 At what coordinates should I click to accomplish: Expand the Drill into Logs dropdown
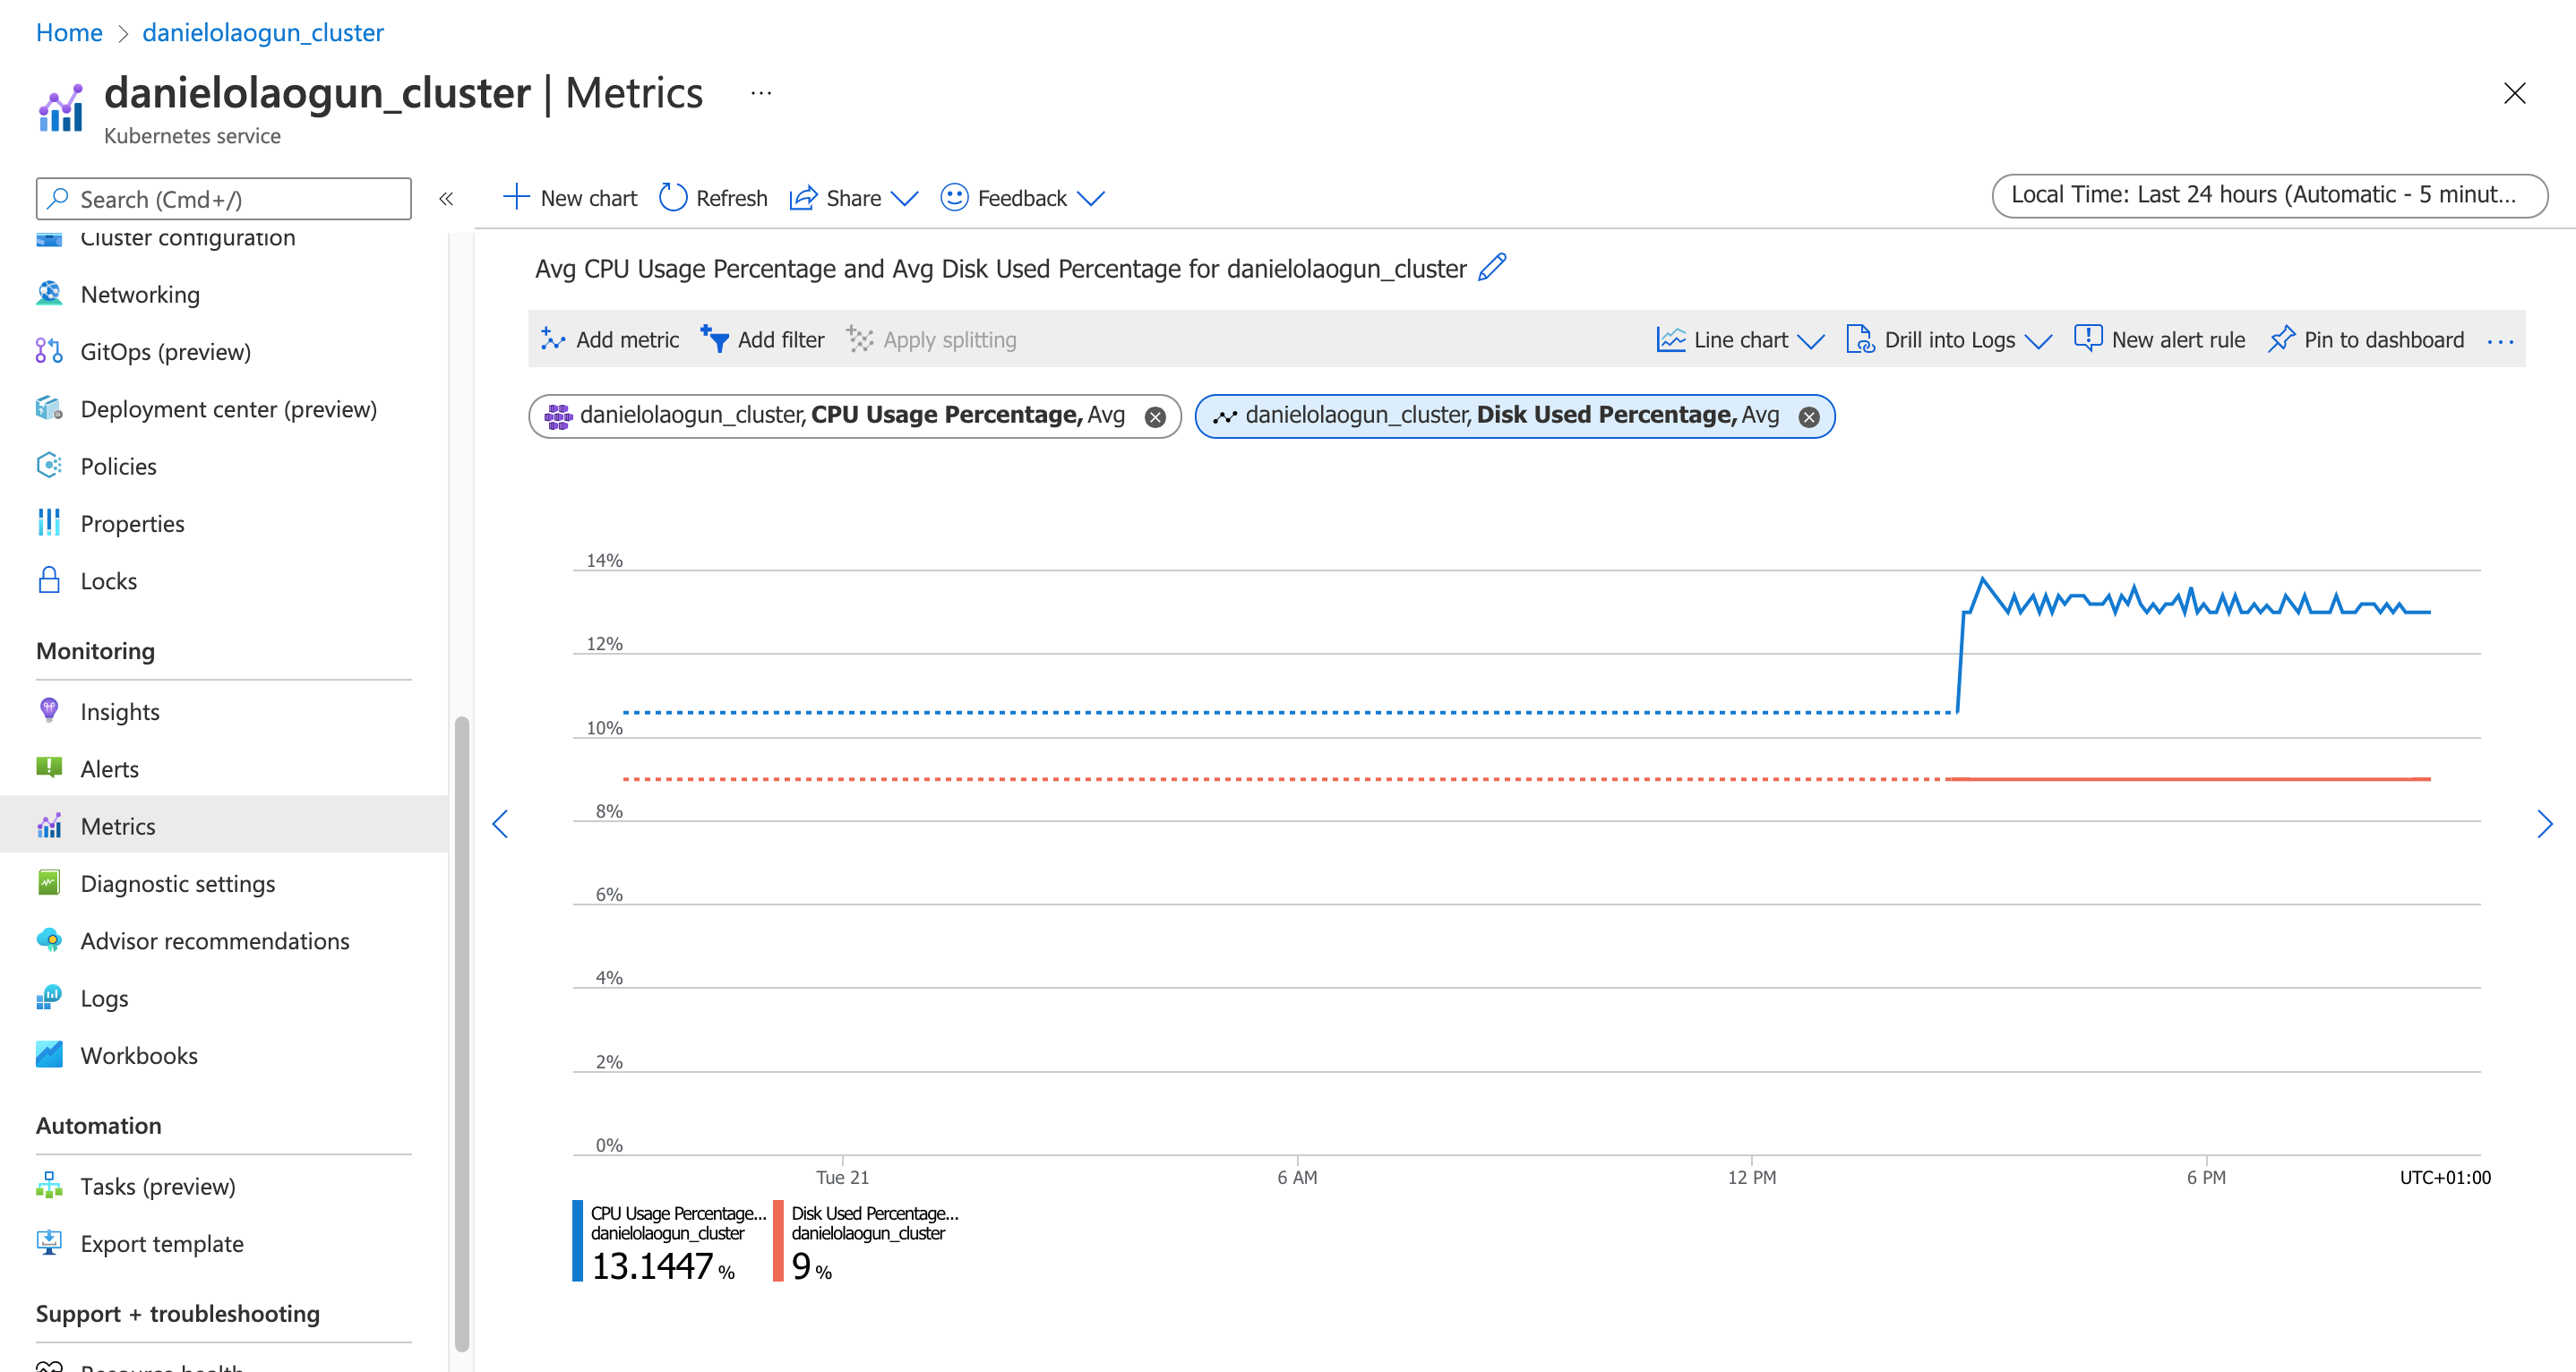pos(1948,340)
